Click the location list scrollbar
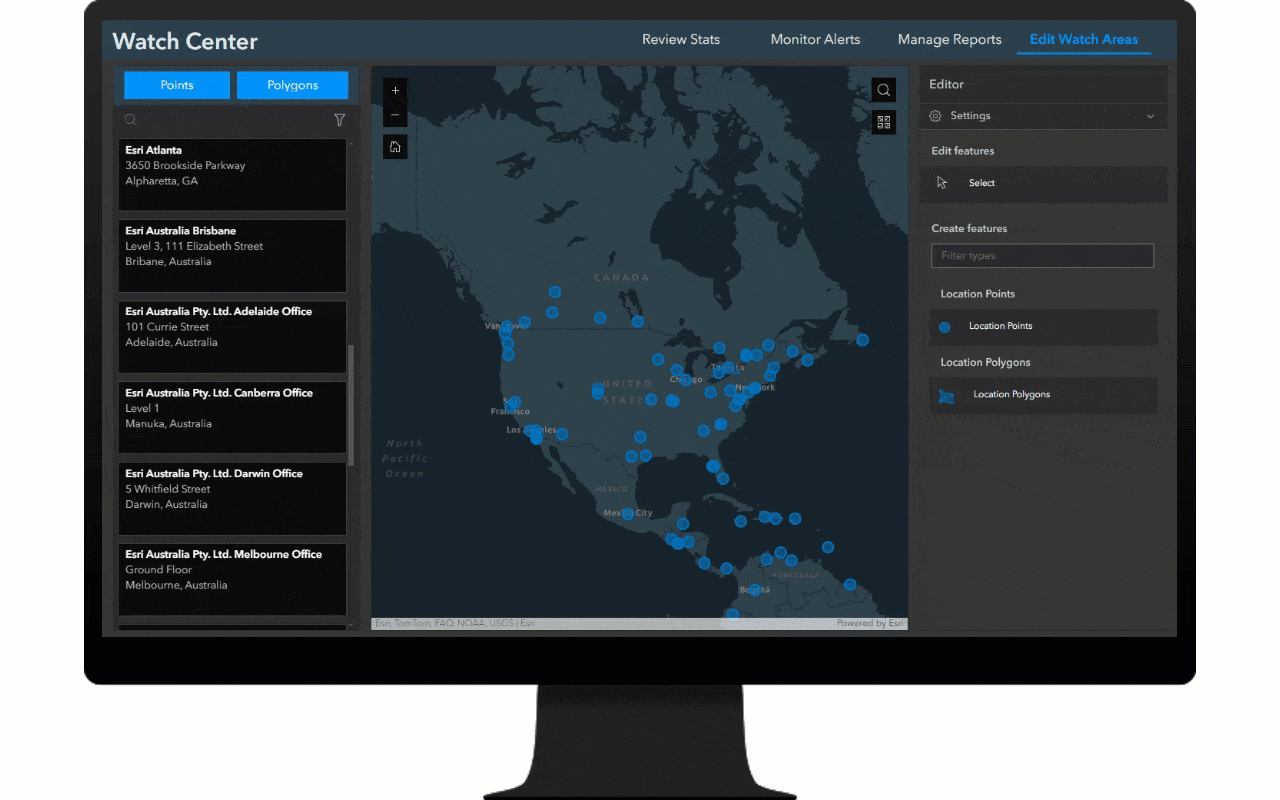 coord(350,405)
